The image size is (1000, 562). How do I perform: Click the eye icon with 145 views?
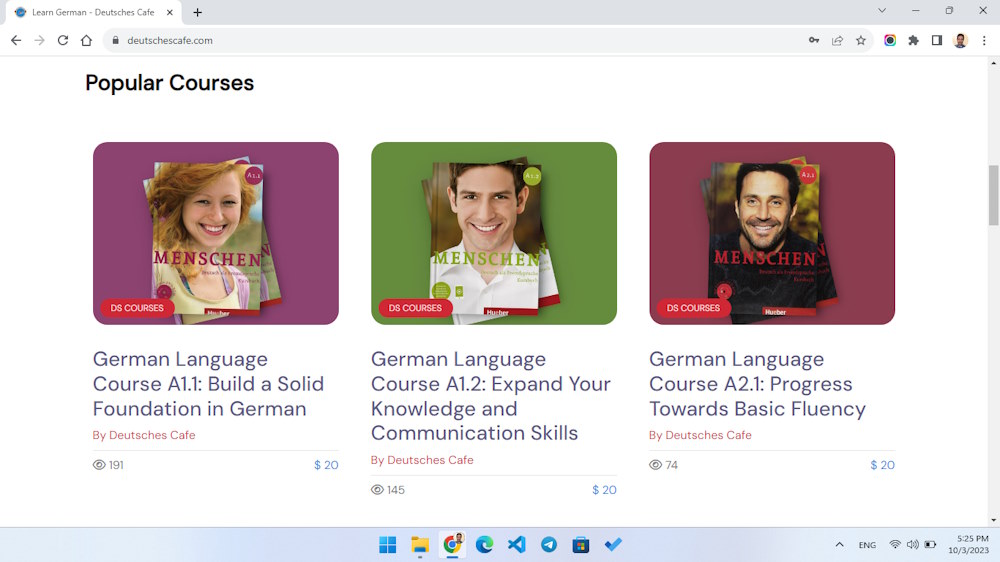coord(377,490)
